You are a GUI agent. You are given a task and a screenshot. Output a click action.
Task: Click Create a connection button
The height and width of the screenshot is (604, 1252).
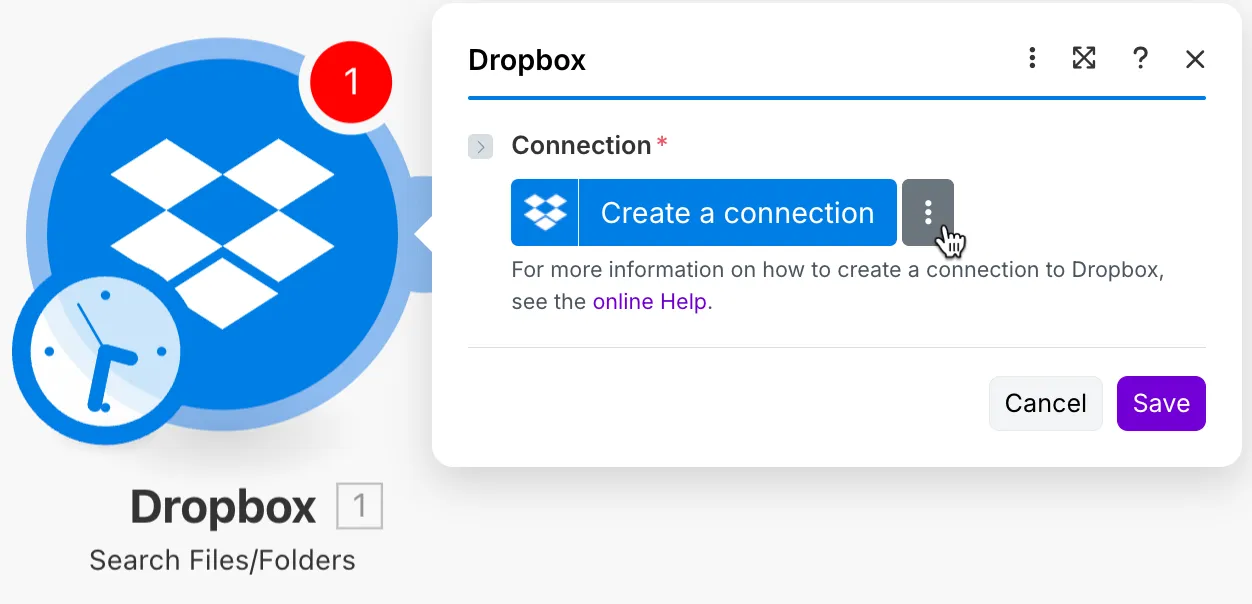click(x=737, y=213)
